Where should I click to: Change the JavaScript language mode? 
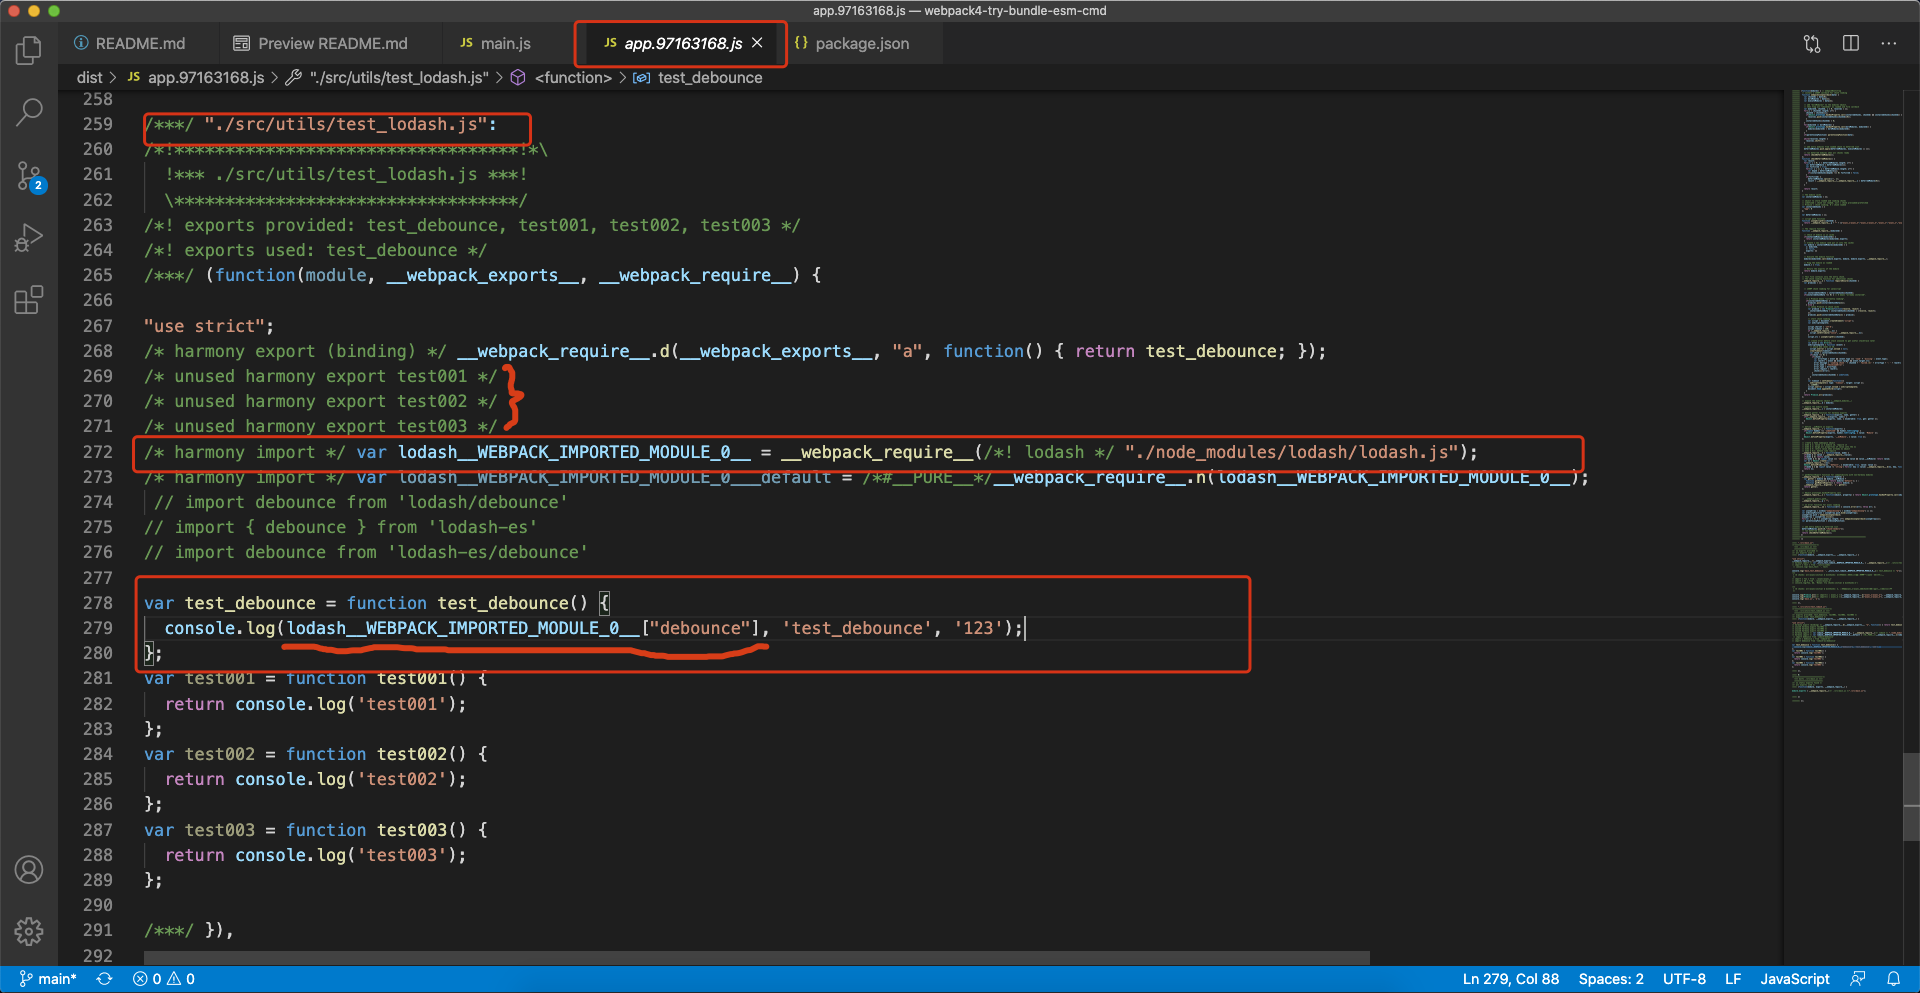(x=1795, y=979)
